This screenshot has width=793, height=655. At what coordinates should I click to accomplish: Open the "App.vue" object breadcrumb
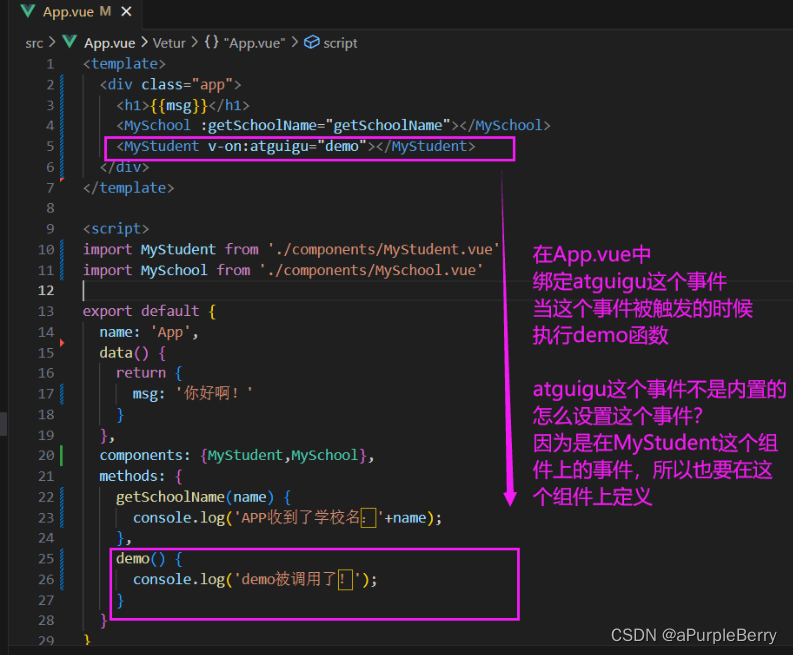coord(254,43)
